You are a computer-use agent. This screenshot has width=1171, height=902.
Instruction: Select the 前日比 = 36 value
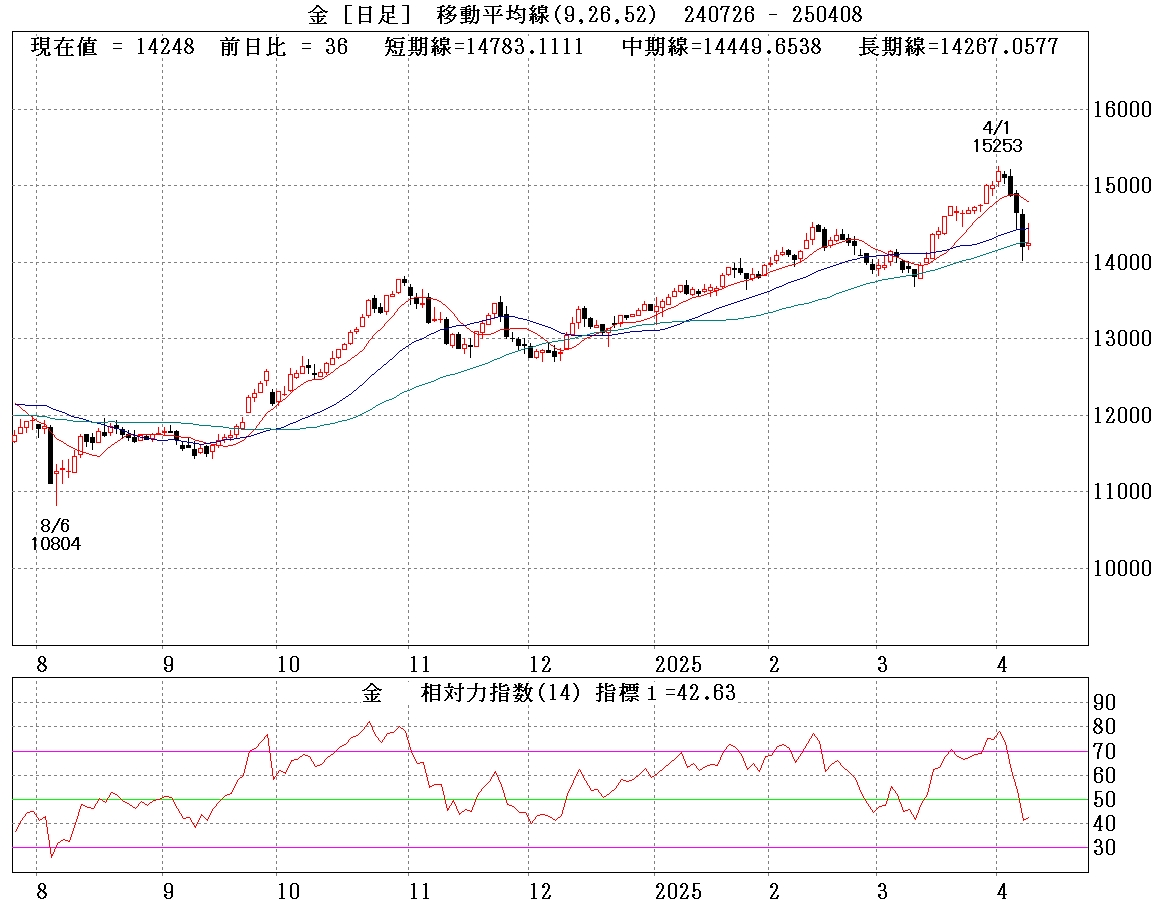283,47
